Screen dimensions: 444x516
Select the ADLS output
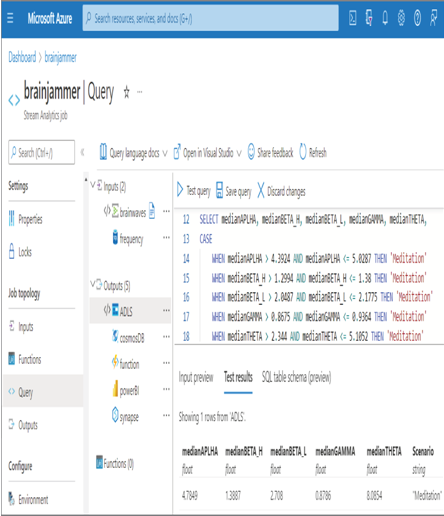click(x=130, y=310)
